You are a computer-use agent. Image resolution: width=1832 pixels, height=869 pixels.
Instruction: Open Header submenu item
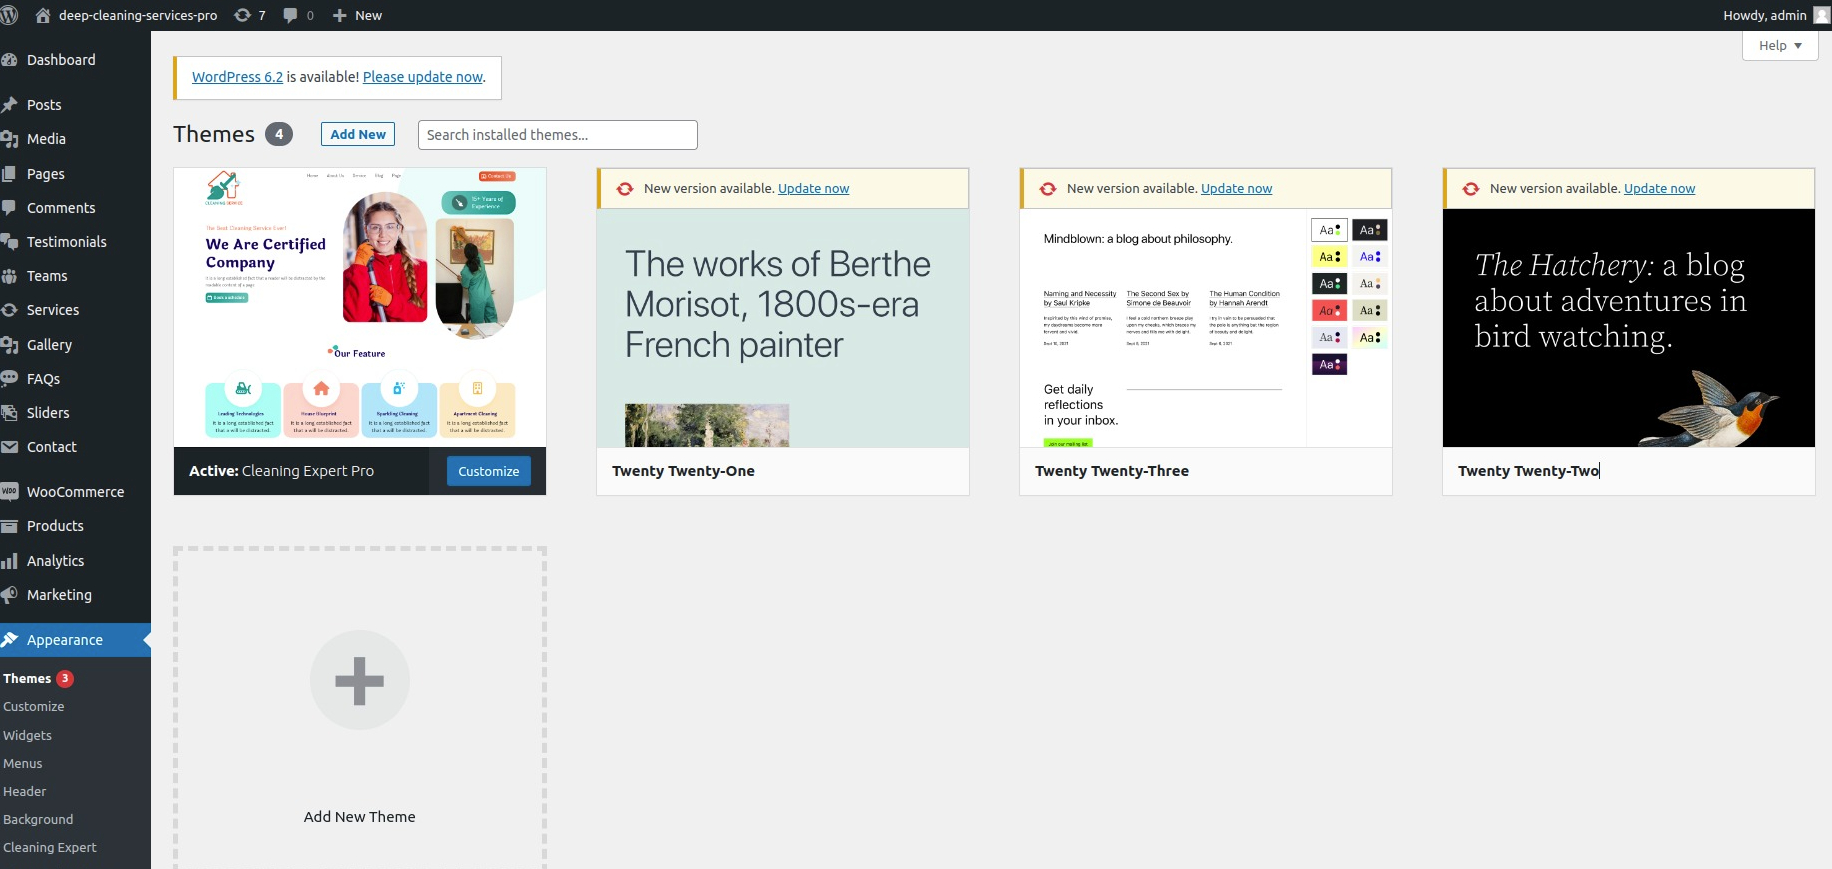tap(25, 791)
